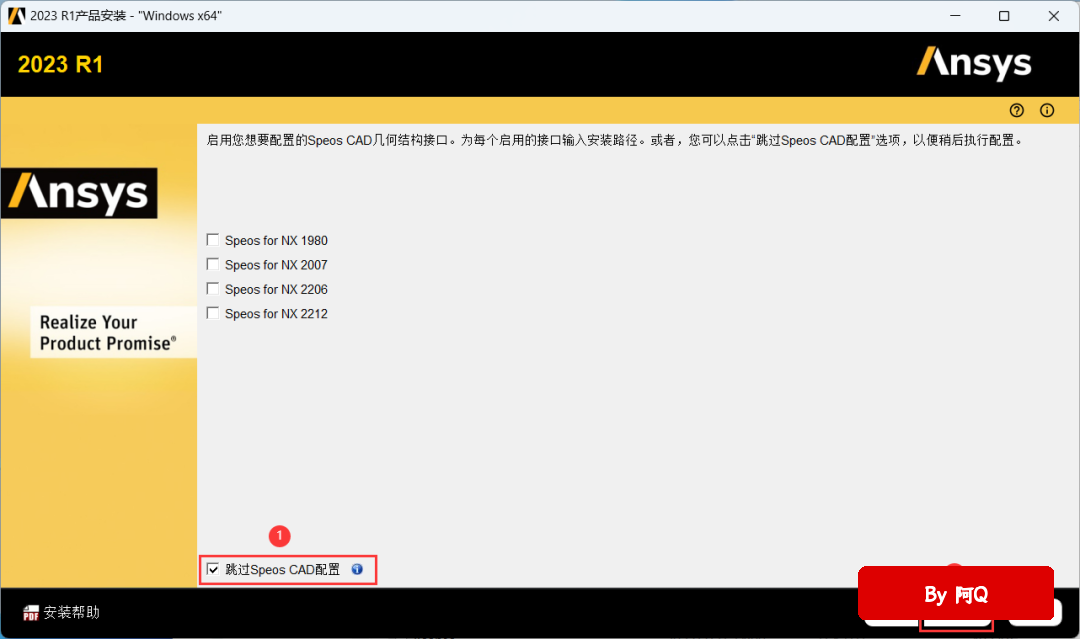Enable the Speos for NX 1980 checkbox
This screenshot has height=639, width=1080.
[212, 240]
